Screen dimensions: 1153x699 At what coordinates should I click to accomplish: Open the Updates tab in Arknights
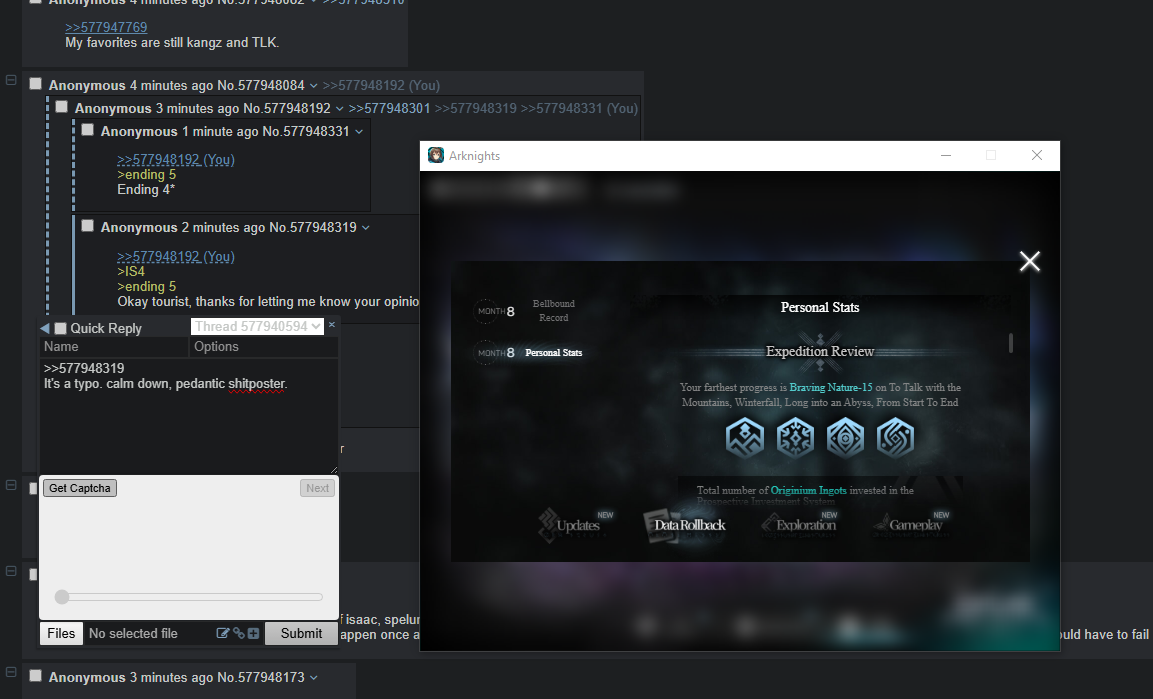click(576, 525)
